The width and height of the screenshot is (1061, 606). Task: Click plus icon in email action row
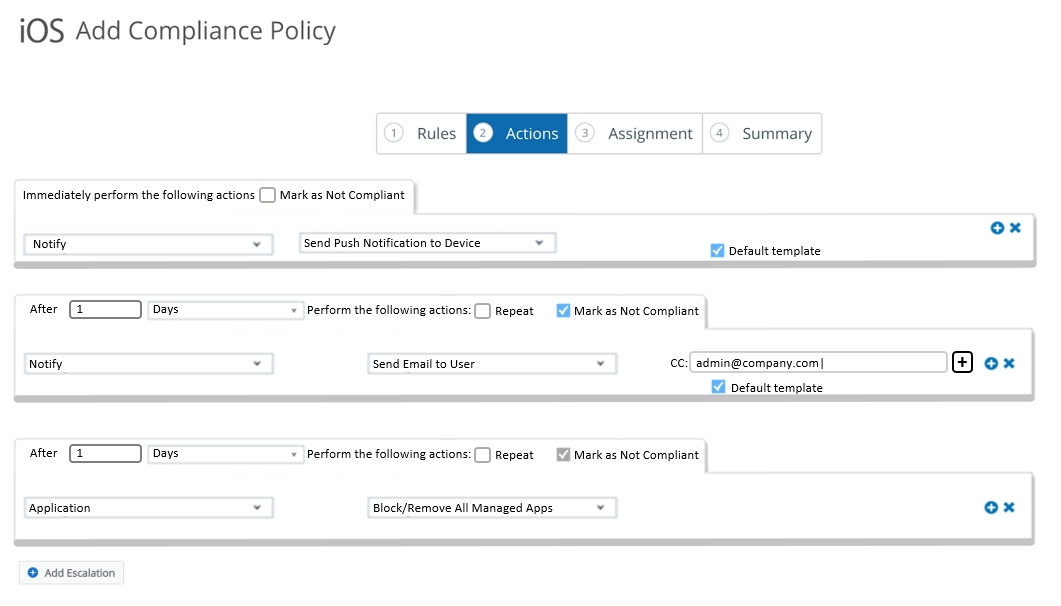click(x=991, y=363)
